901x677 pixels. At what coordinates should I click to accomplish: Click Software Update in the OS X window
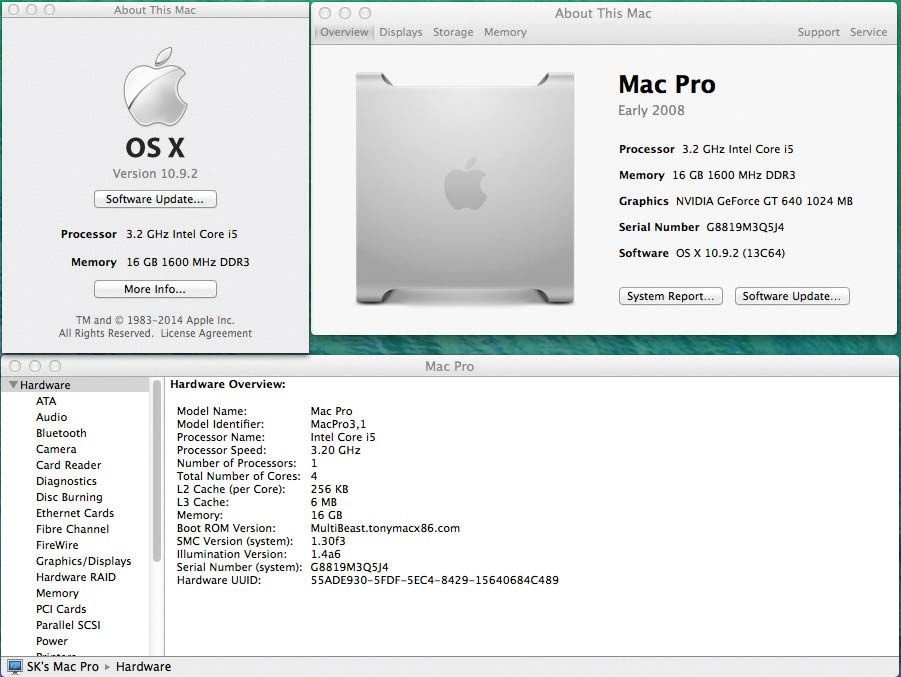point(155,199)
